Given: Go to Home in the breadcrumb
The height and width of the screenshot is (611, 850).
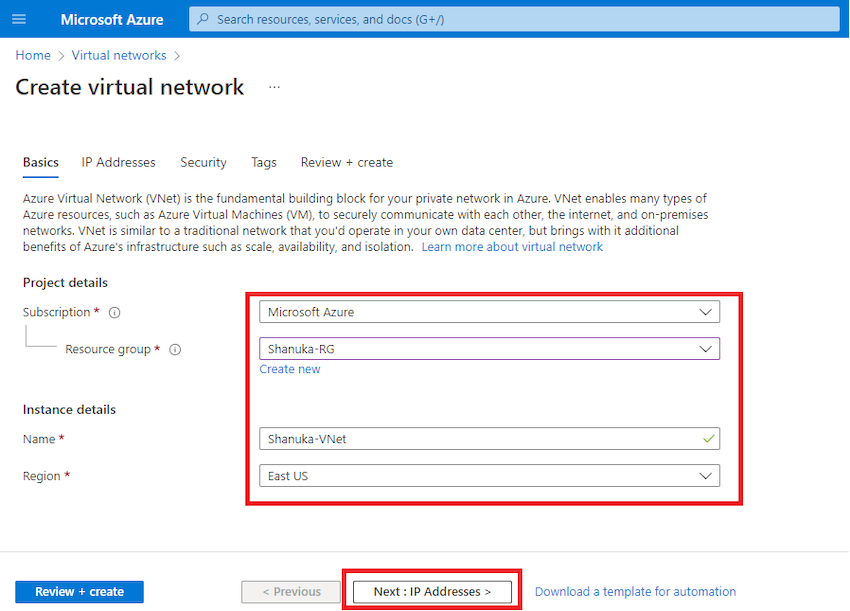Looking at the screenshot, I should [x=33, y=56].
